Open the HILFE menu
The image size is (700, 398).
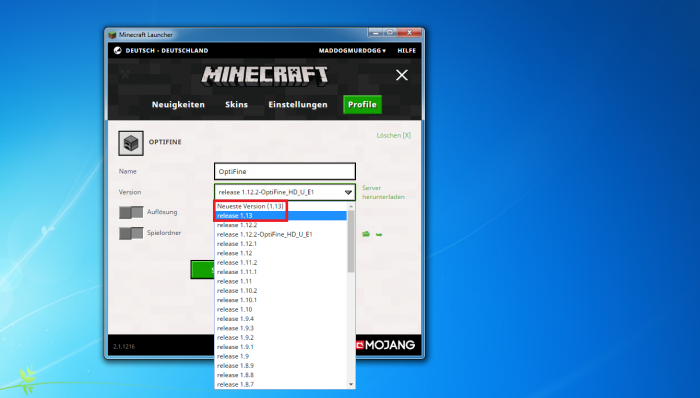[x=406, y=50]
